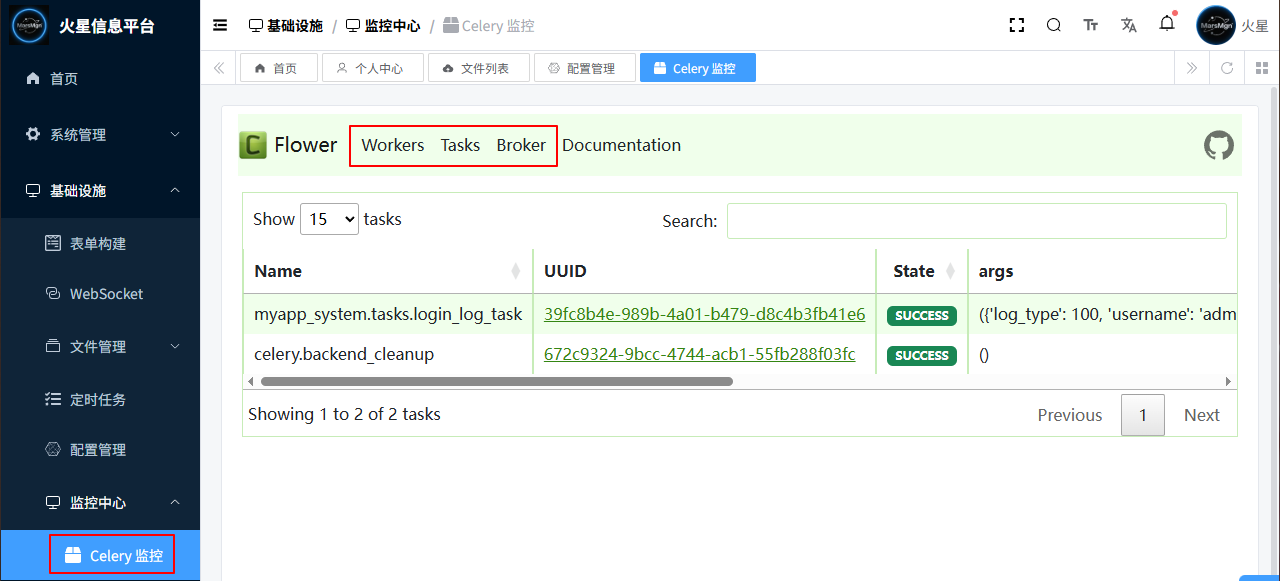Open the notification bell
1280x581 pixels.
(1167, 24)
